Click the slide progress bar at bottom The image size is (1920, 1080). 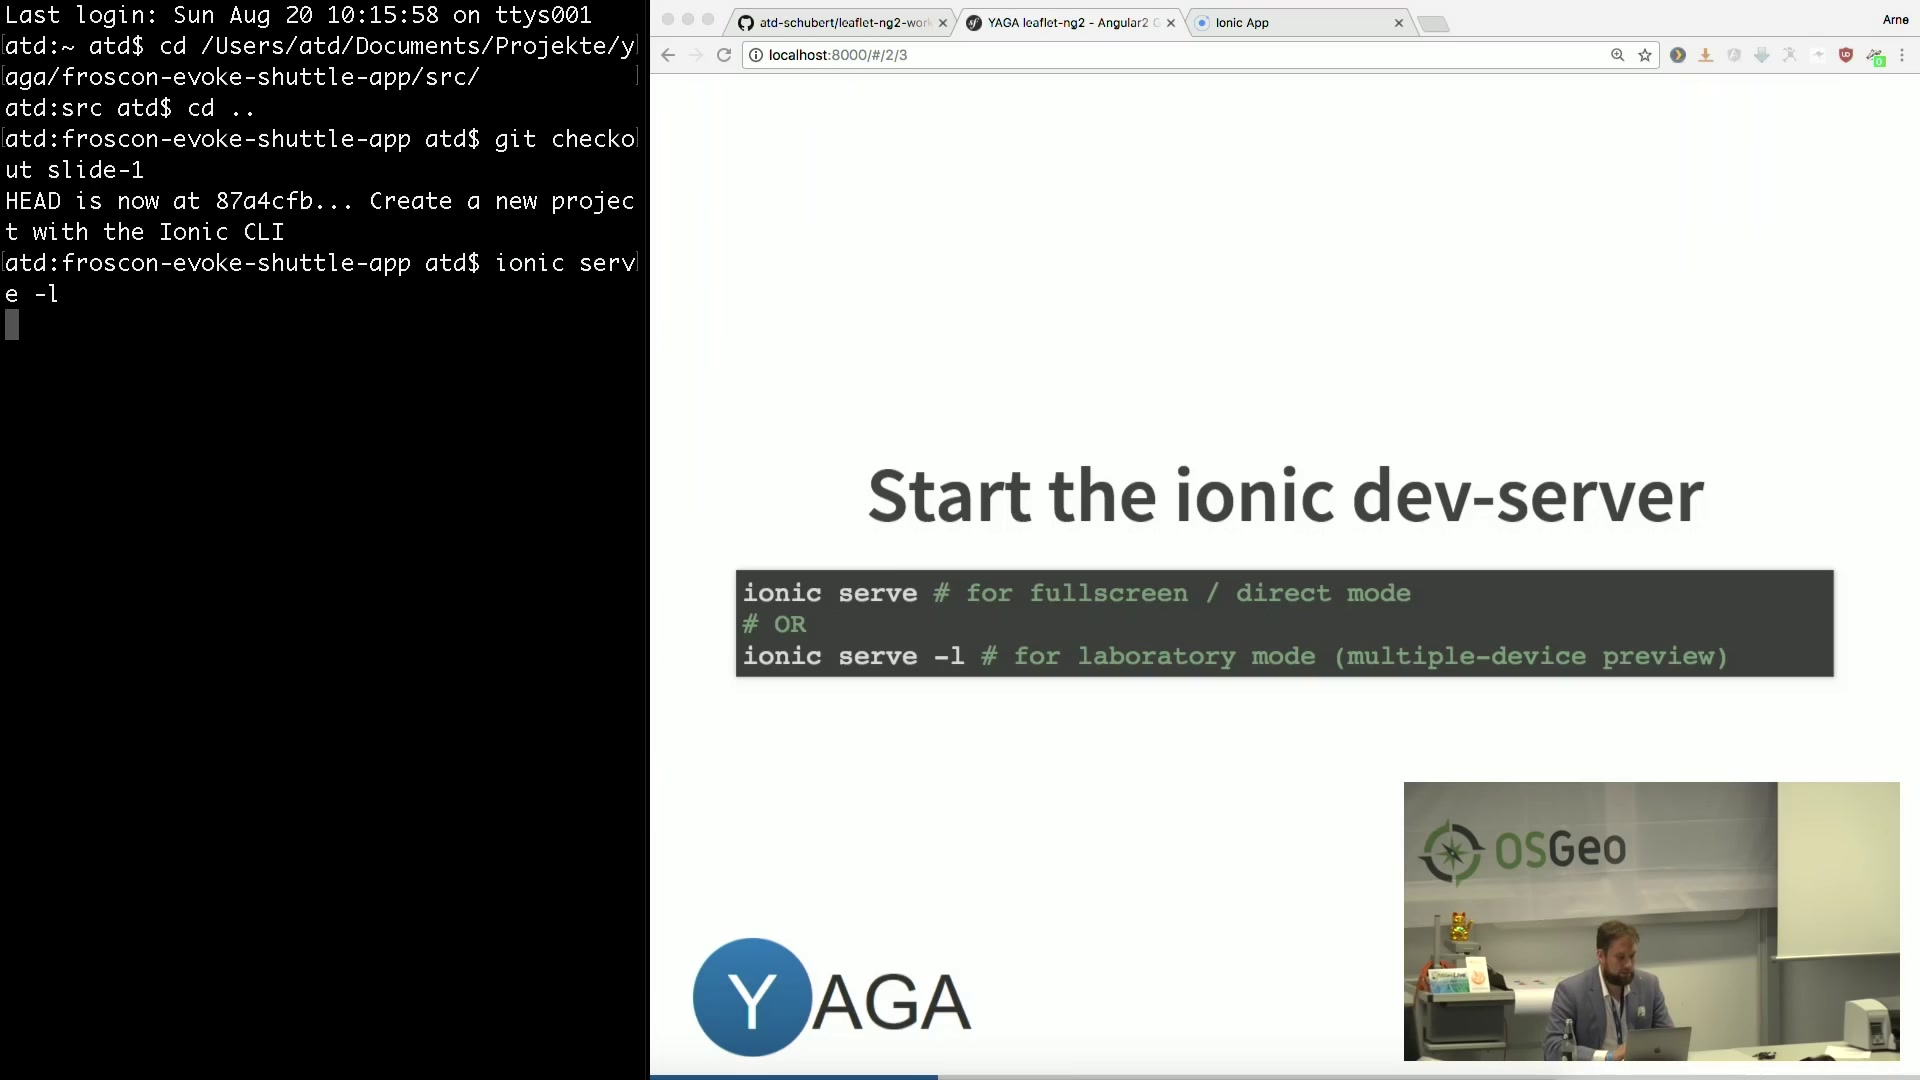(1285, 1076)
